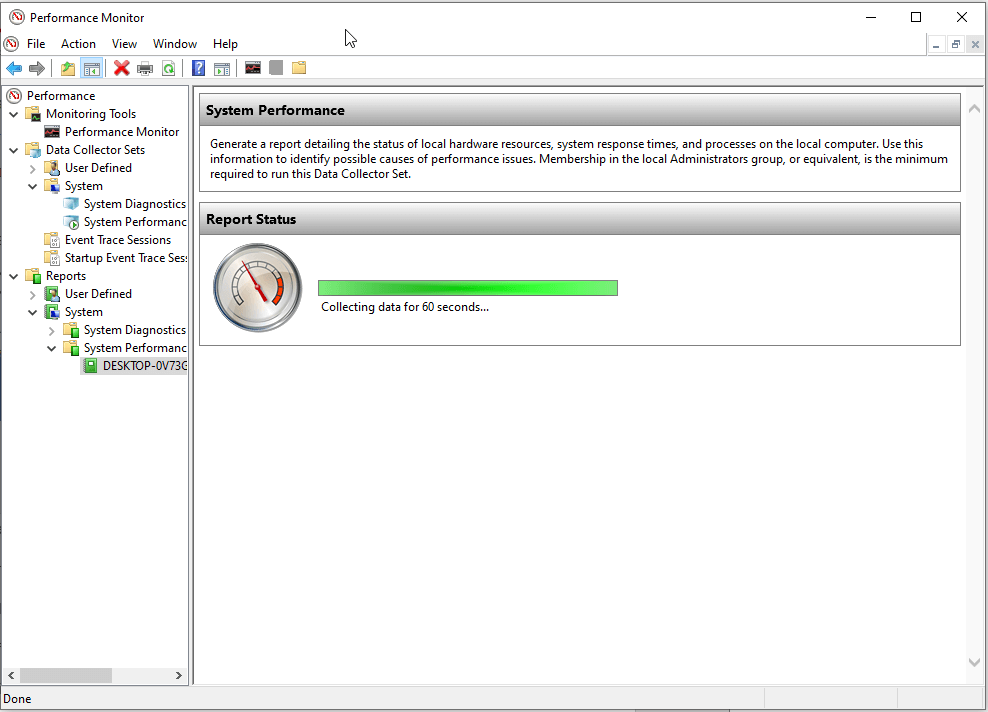Click the red Delete toolbar icon
988x712 pixels.
click(x=121, y=67)
